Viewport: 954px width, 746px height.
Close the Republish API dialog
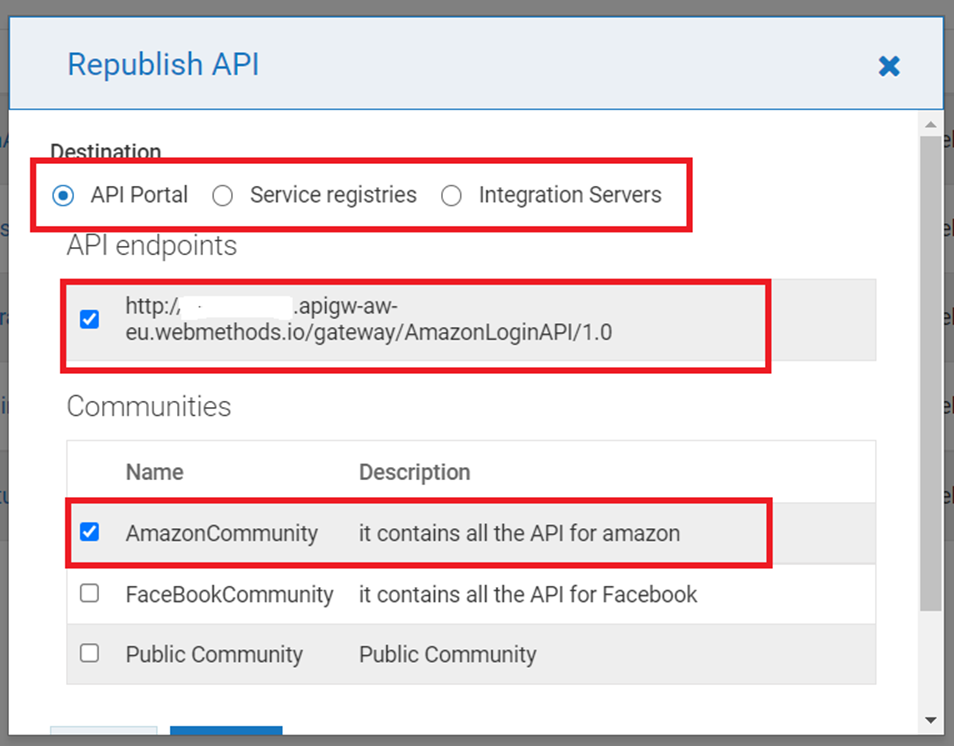(889, 66)
